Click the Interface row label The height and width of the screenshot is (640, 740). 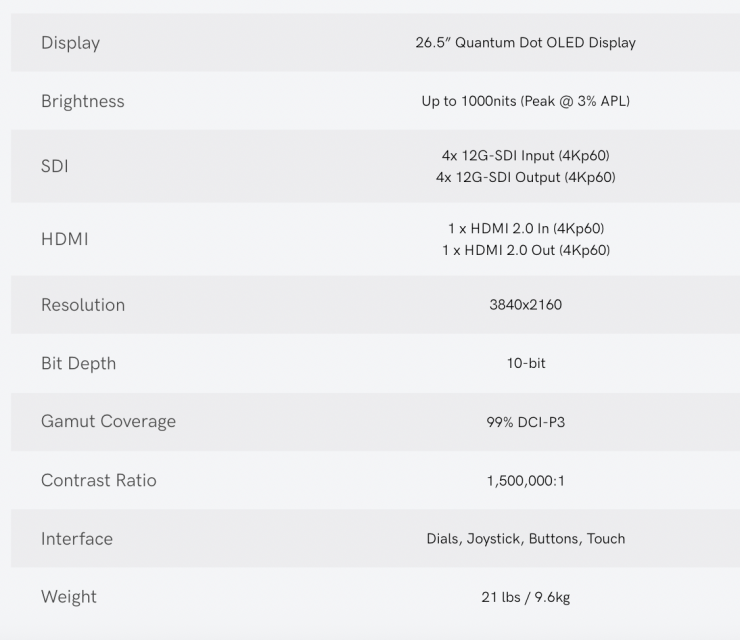pos(76,538)
